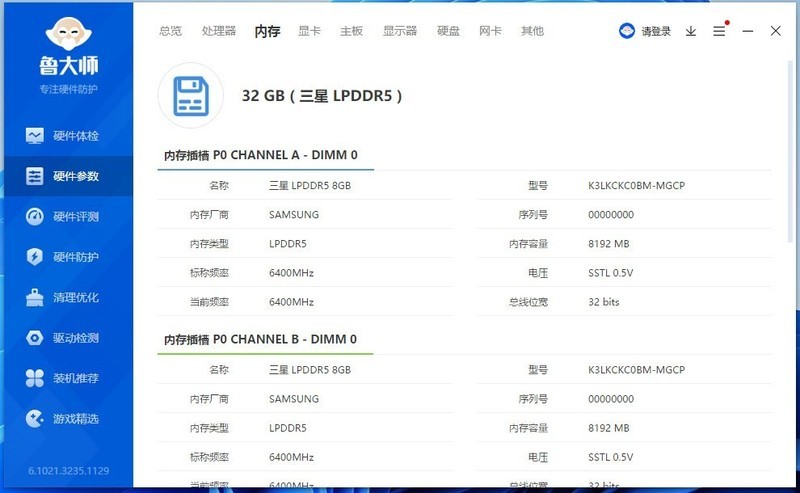
Task: Click 请登录 to sign in
Action: (645, 31)
